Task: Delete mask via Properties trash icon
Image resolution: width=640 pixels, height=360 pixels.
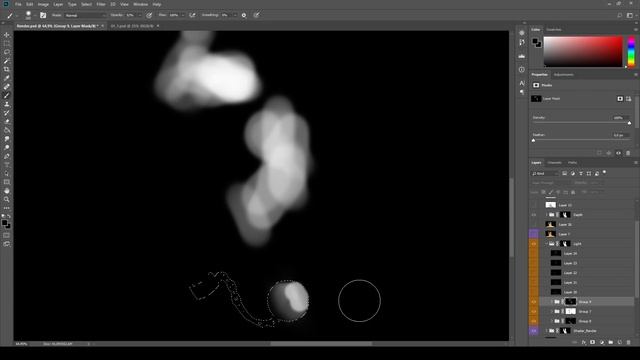Action: (628, 153)
